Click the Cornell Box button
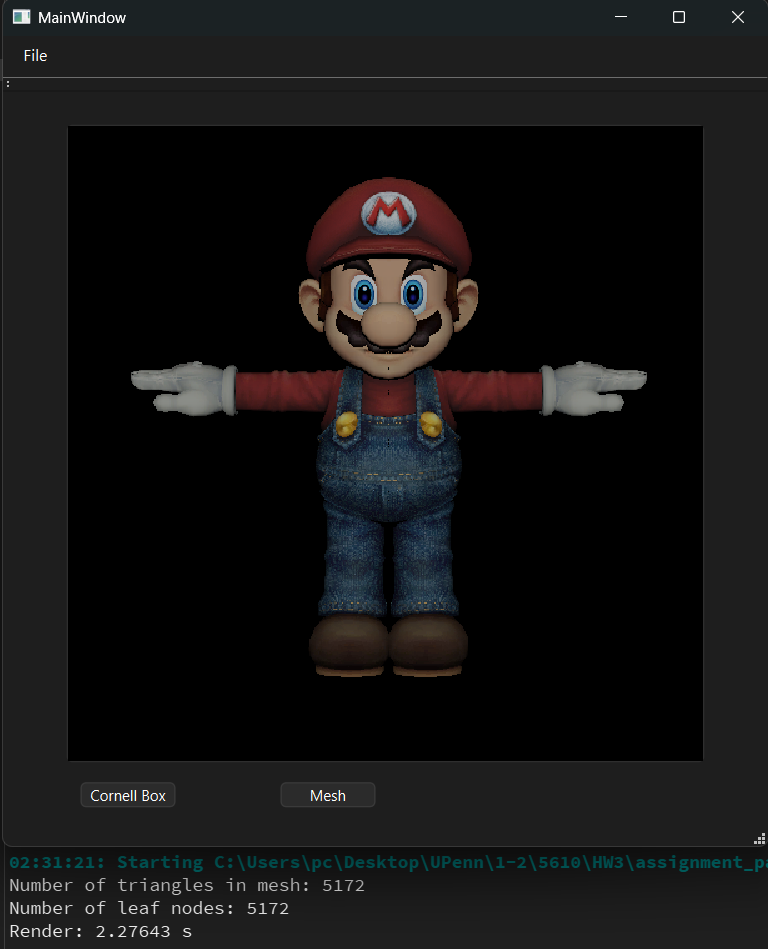 (x=128, y=795)
